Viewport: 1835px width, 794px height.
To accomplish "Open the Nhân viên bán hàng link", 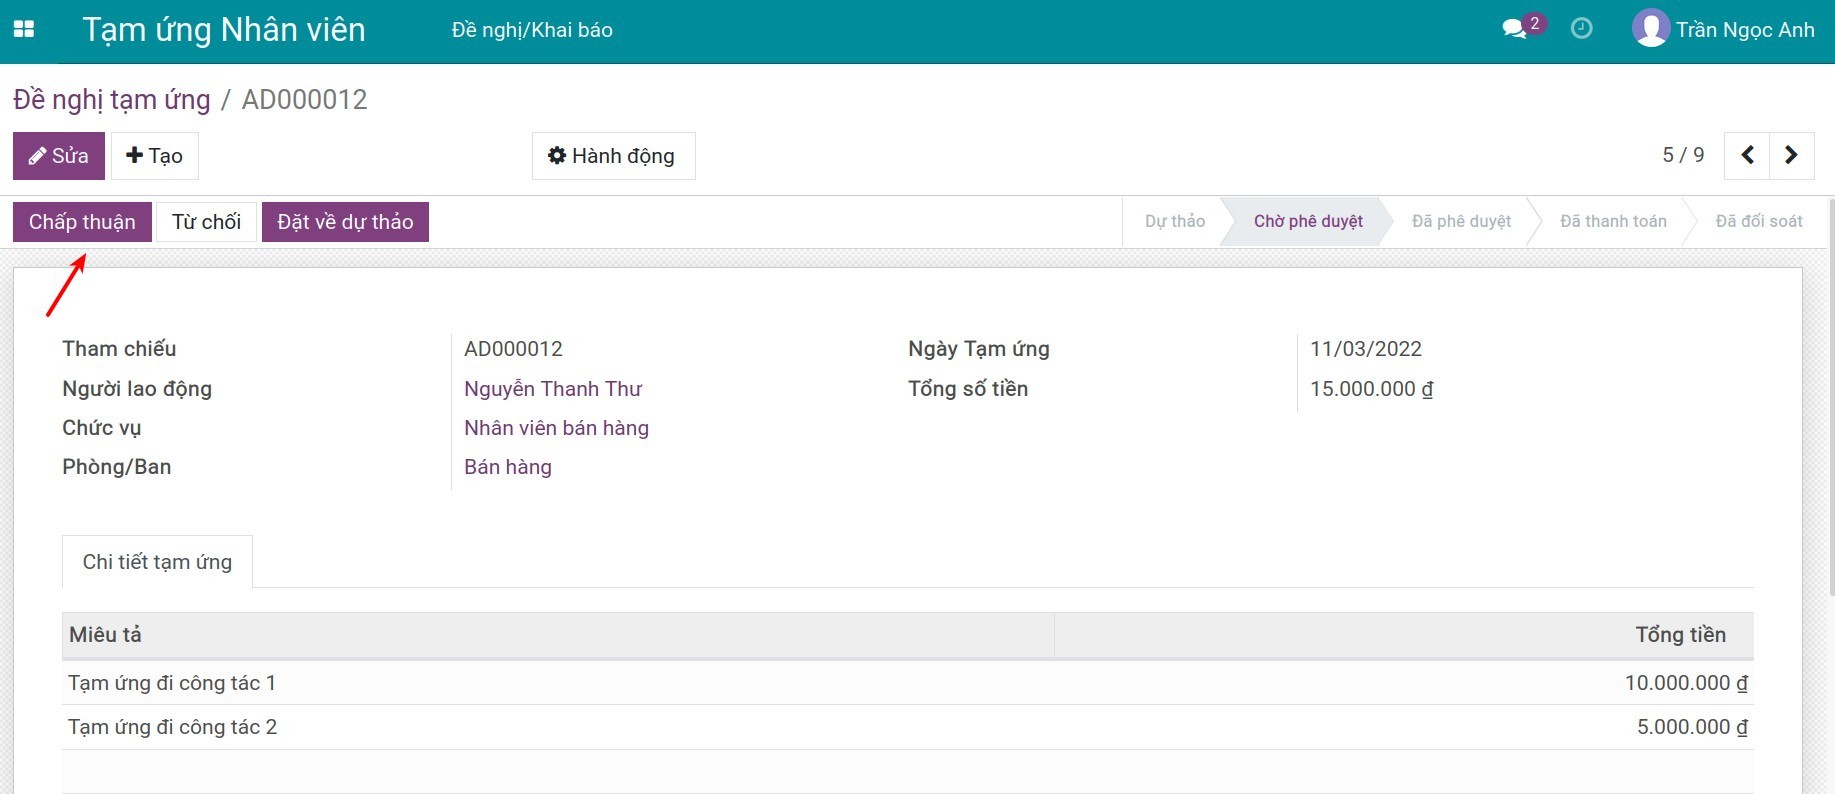I will point(556,428).
